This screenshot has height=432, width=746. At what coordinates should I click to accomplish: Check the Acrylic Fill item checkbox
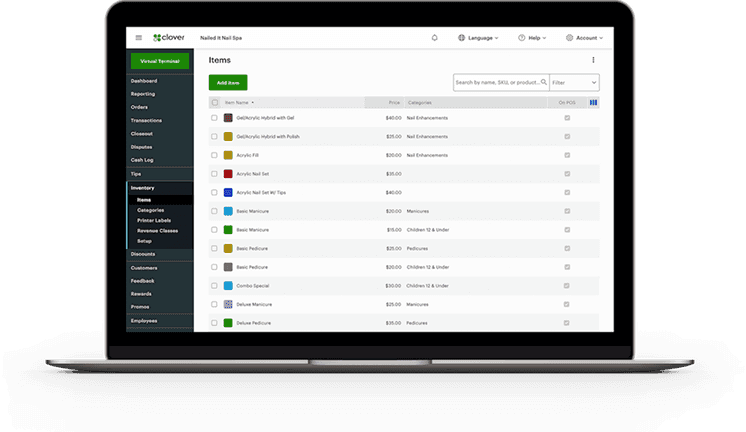point(214,155)
